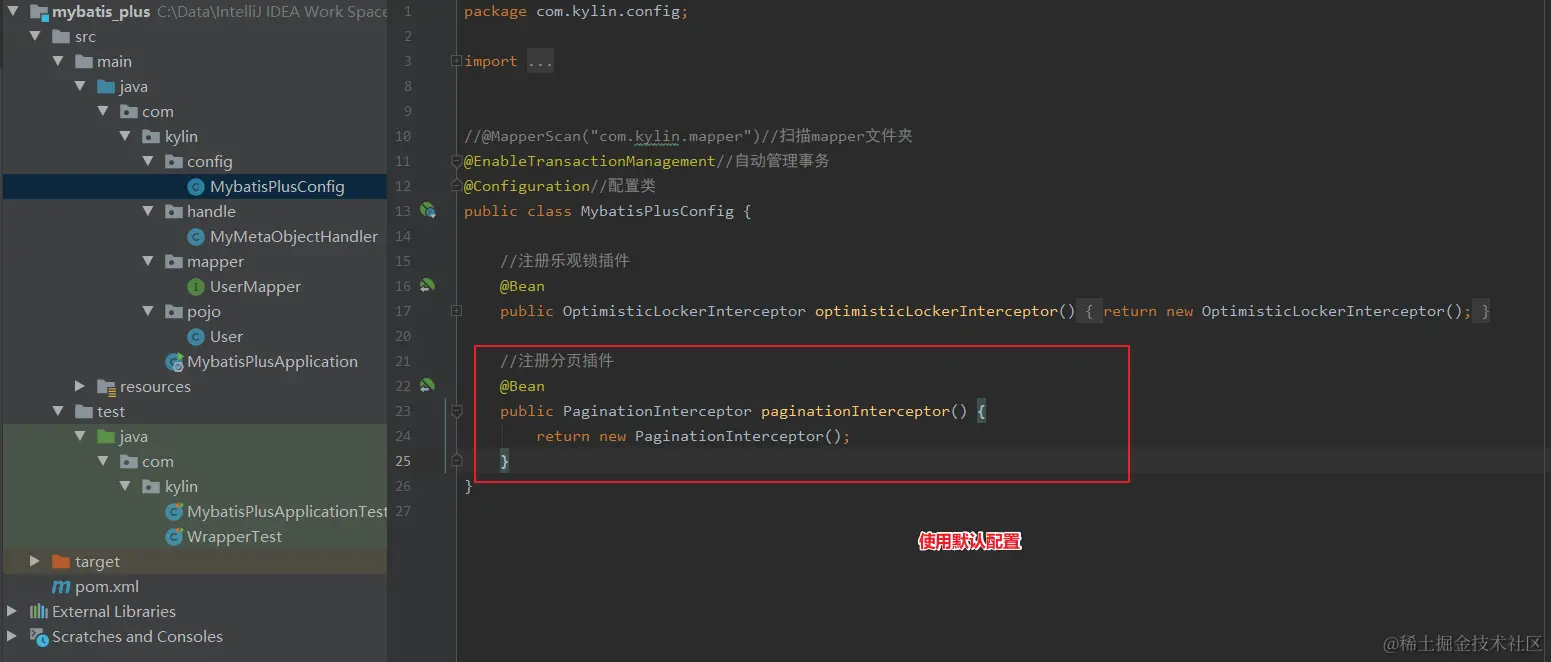Collapse the src folder arrow
The image size is (1551, 662).
(36, 37)
